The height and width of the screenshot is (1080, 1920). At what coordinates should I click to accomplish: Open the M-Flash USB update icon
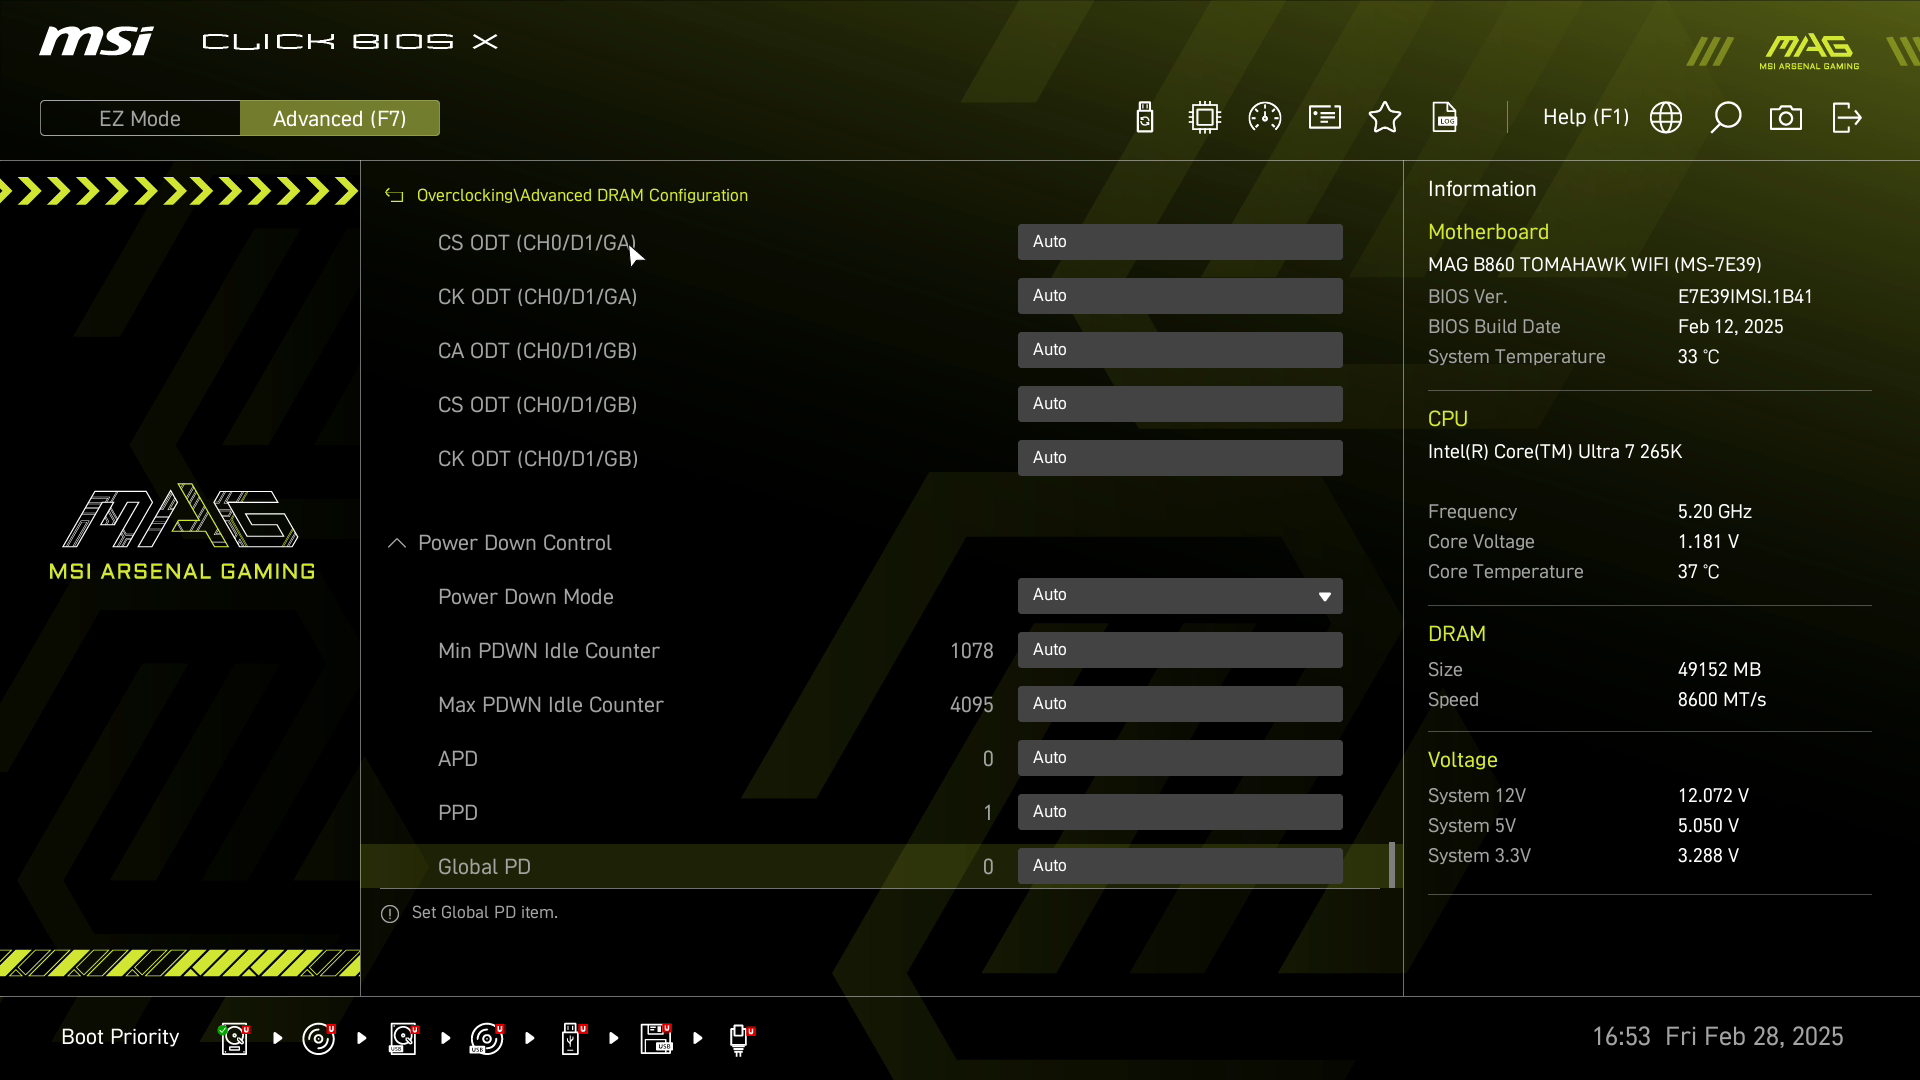pos(1145,118)
